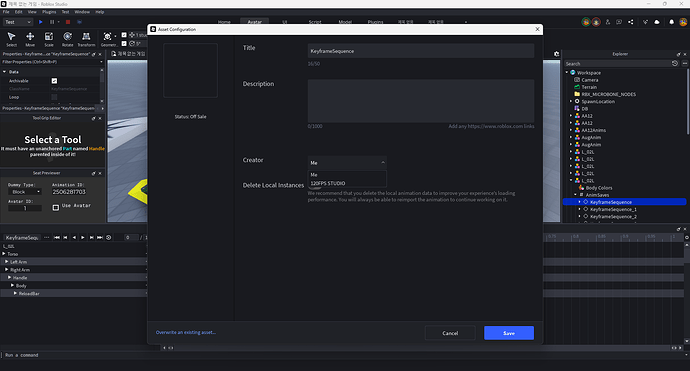This screenshot has width=690, height=371.
Task: Select 120FPS STUDIO creator option
Action: [347, 183]
